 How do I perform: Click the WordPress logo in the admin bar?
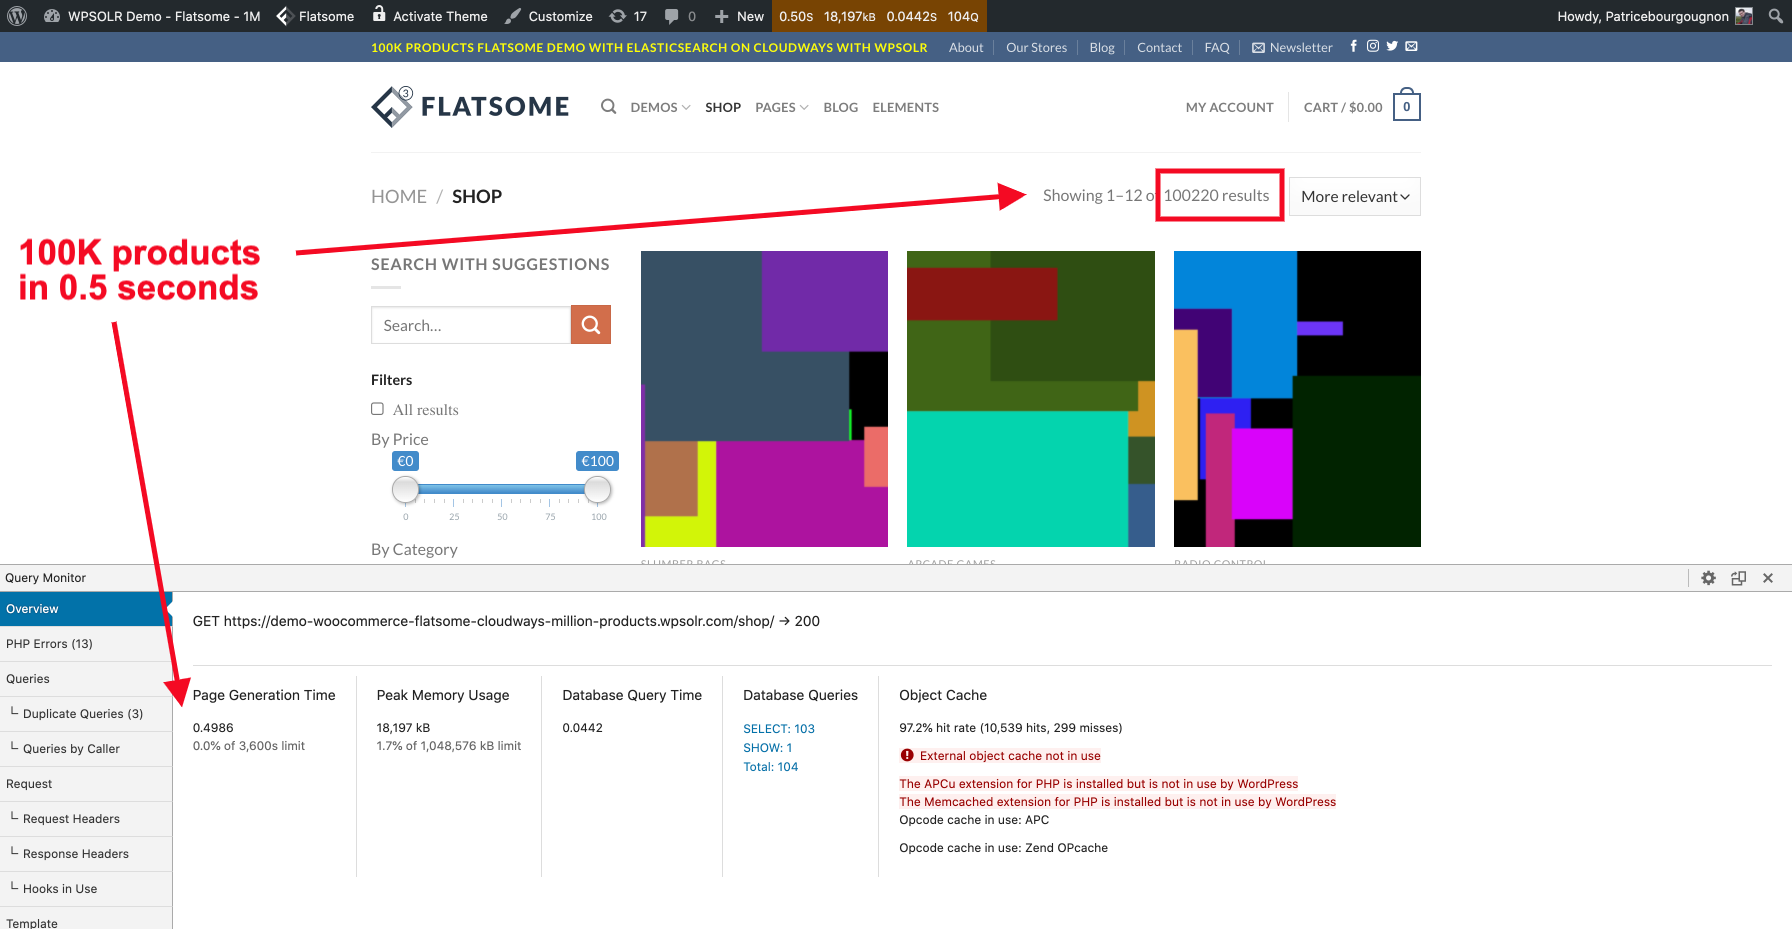(16, 16)
